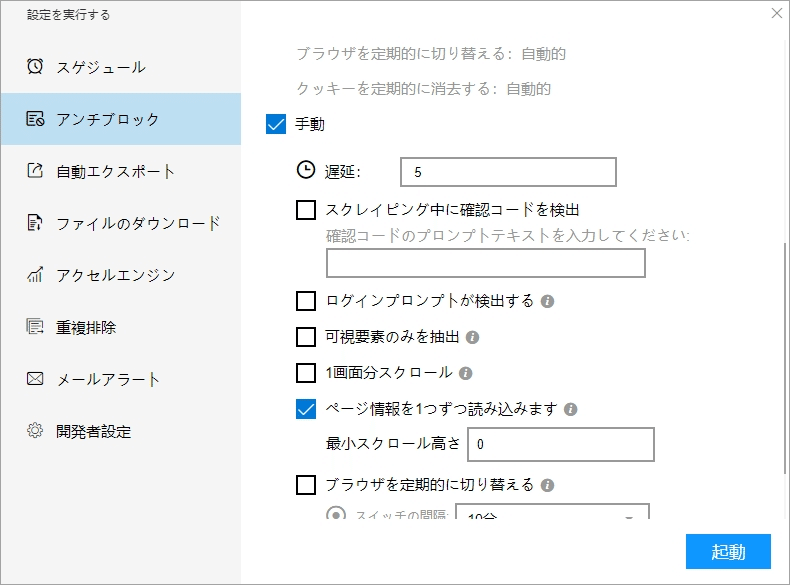Disable ページ情報を1つずつ読み込みます checkbox
The width and height of the screenshot is (790, 585).
(x=307, y=409)
